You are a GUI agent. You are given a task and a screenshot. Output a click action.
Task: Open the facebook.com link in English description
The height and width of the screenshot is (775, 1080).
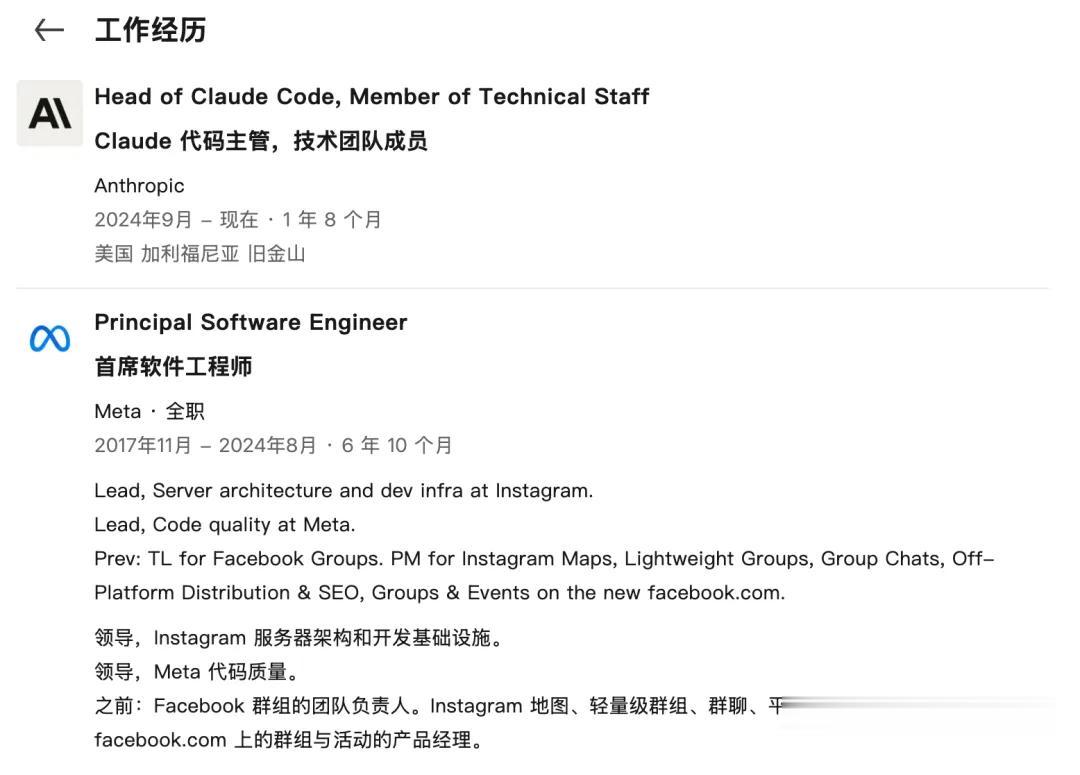point(715,593)
